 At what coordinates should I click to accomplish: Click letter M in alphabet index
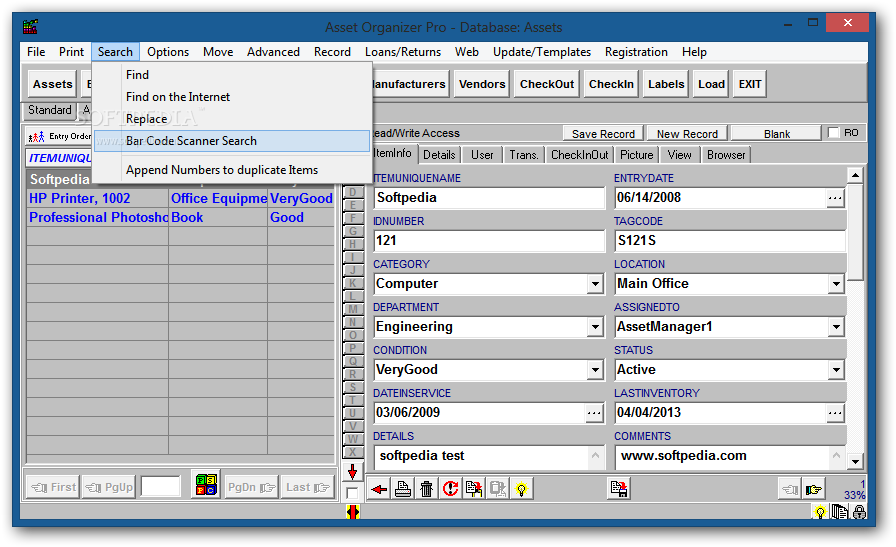(x=353, y=309)
